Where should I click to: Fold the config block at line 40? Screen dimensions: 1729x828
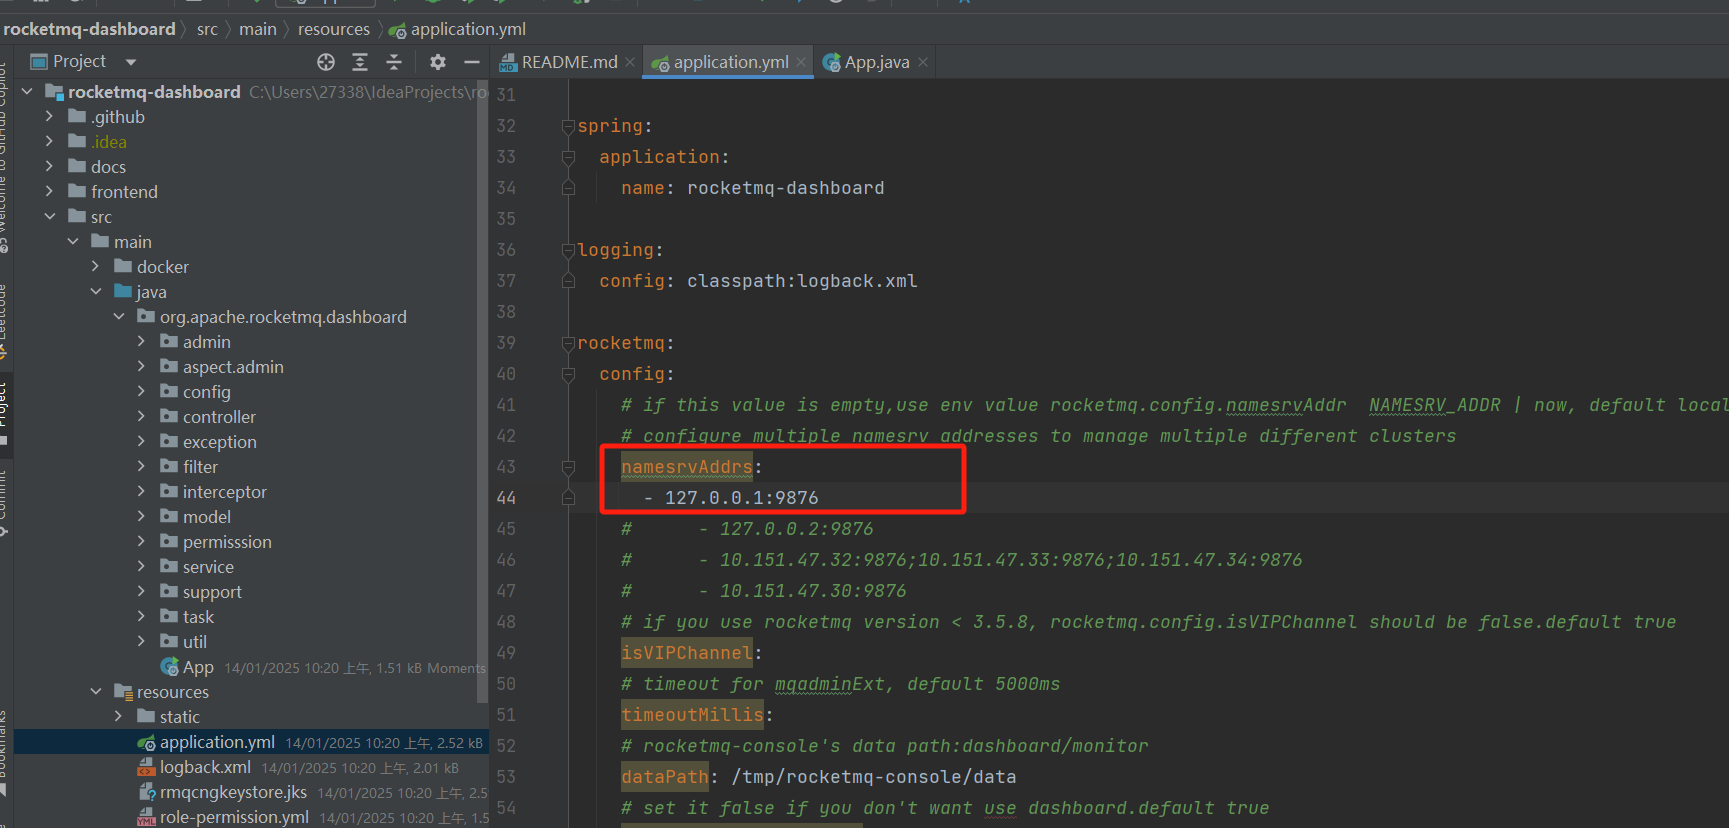[568, 374]
